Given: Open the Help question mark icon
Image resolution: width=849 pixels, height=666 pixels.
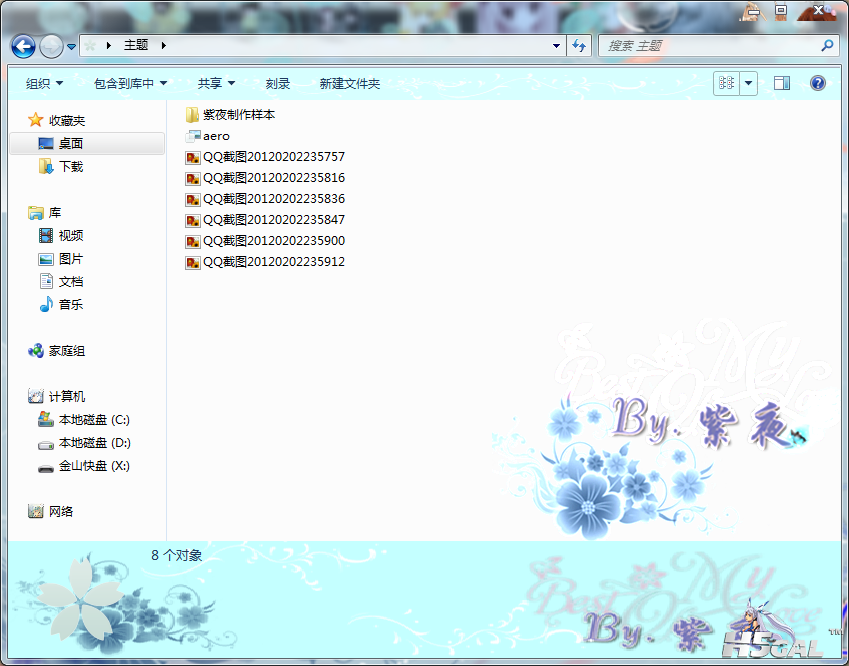Looking at the screenshot, I should click(817, 83).
